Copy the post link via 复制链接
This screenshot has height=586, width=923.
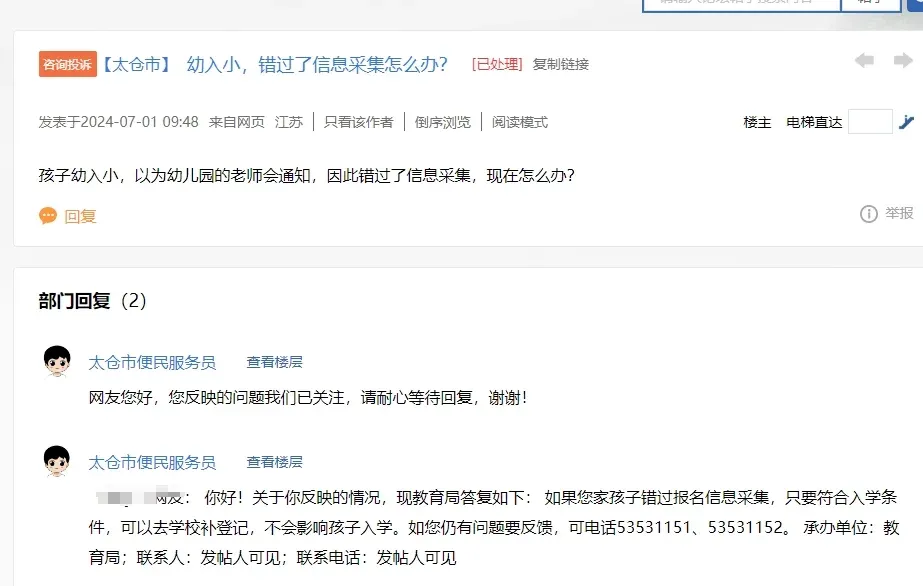pos(560,64)
